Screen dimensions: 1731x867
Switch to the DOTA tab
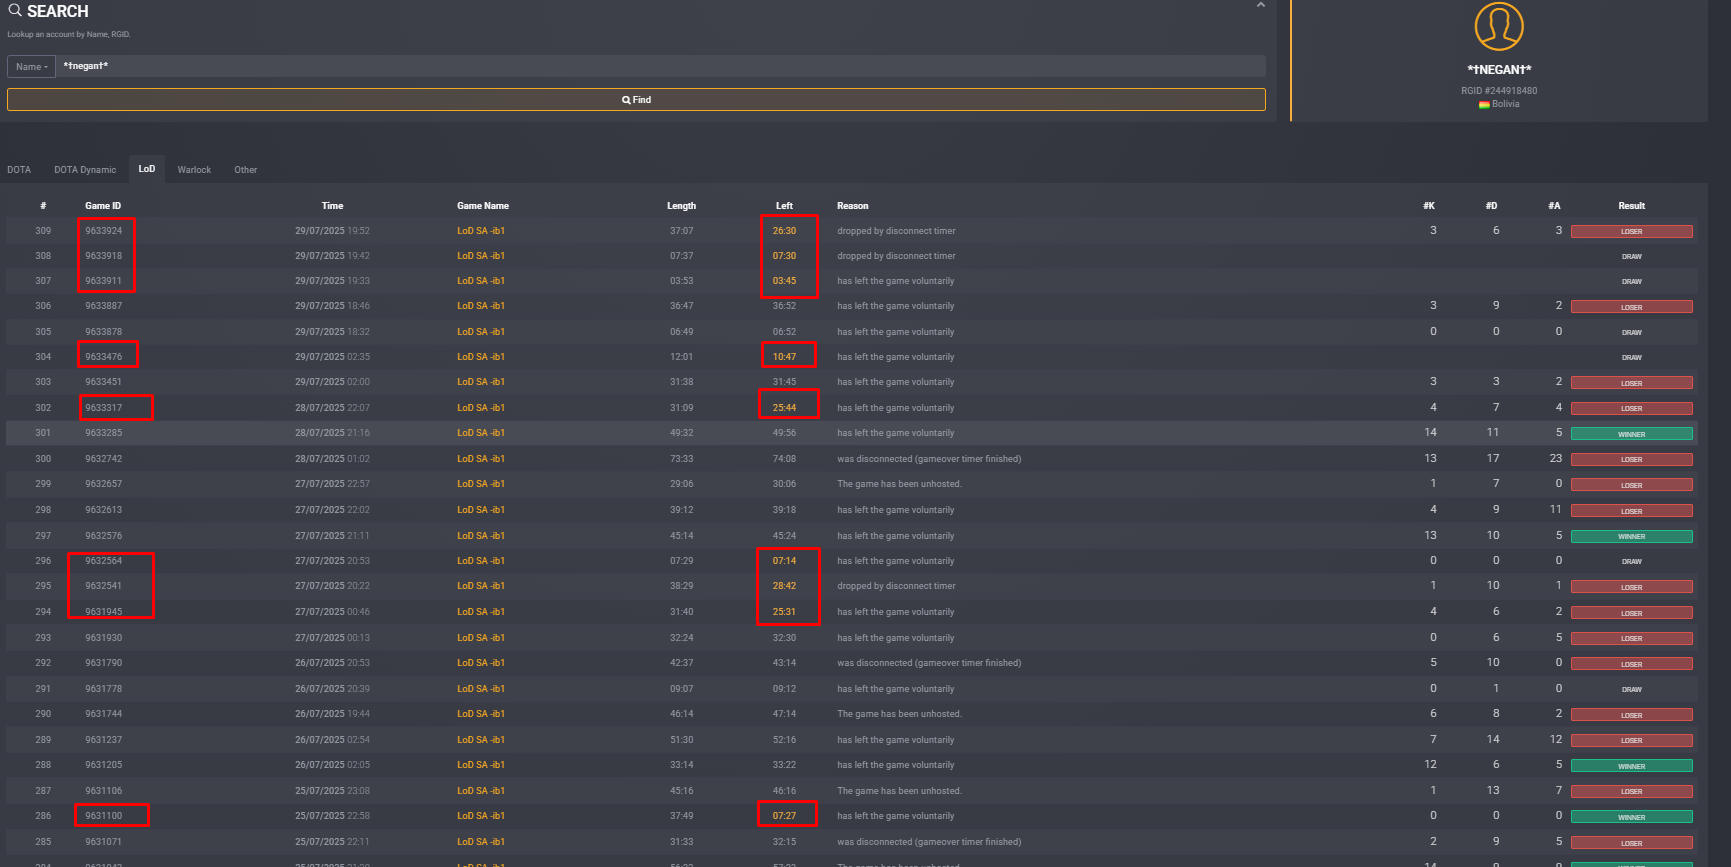(x=19, y=170)
